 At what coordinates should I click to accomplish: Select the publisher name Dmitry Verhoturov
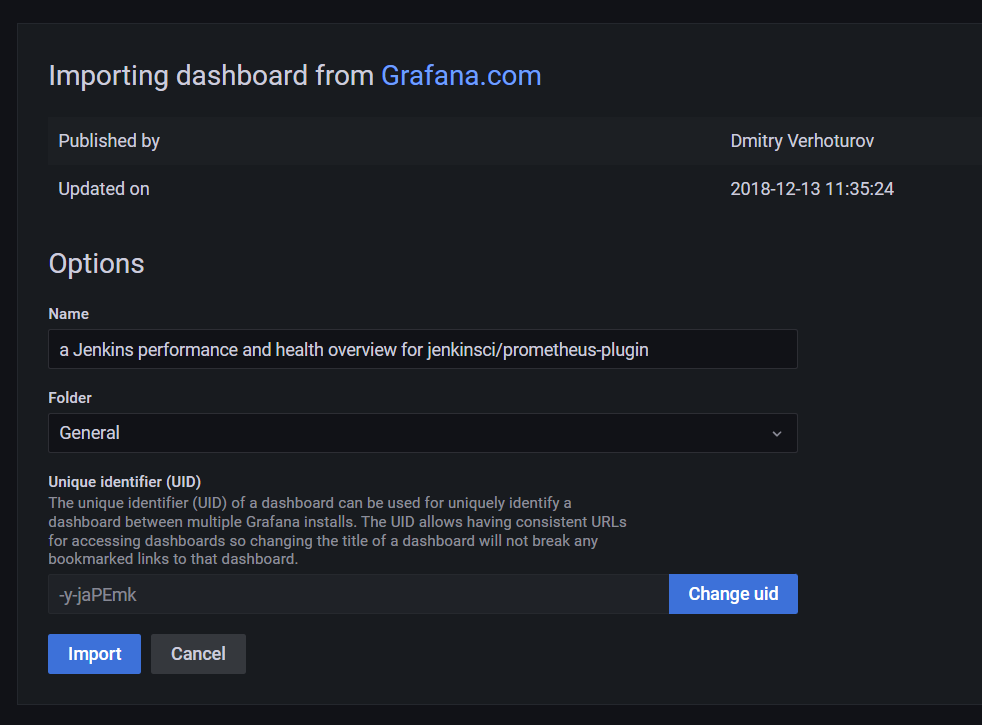[x=801, y=140]
